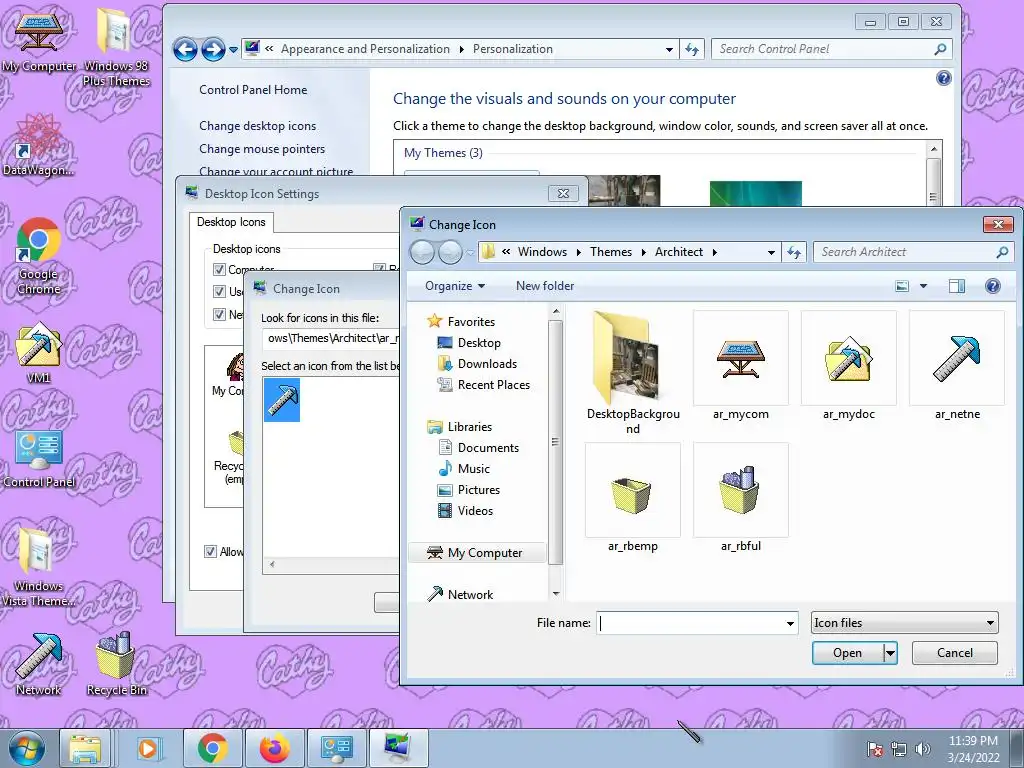The width and height of the screenshot is (1024, 768).
Task: Select Network in navigation pane
Action: point(460,595)
